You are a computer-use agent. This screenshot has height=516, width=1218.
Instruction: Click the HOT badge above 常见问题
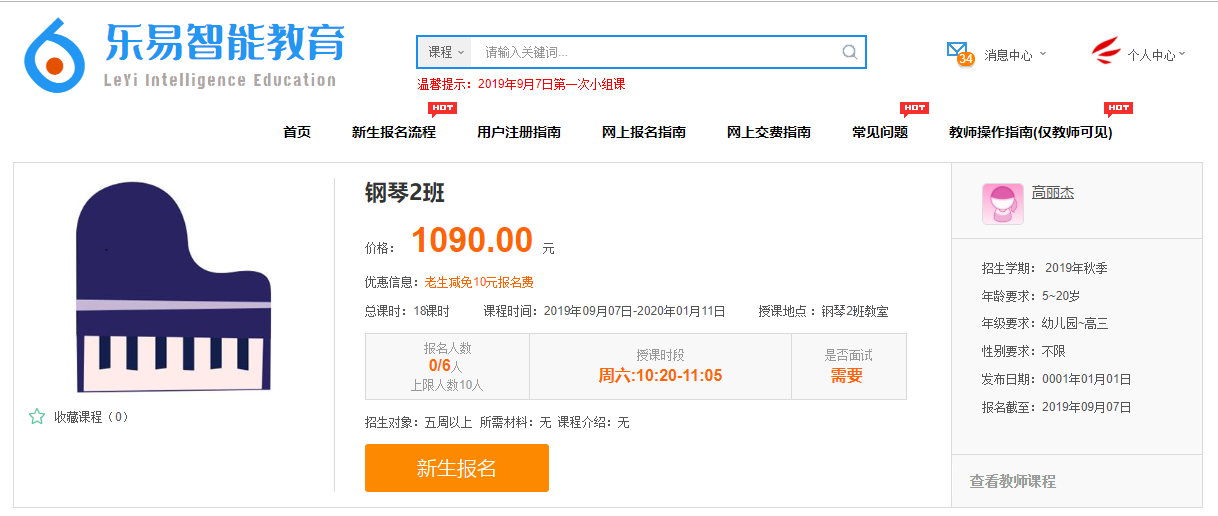(x=914, y=108)
